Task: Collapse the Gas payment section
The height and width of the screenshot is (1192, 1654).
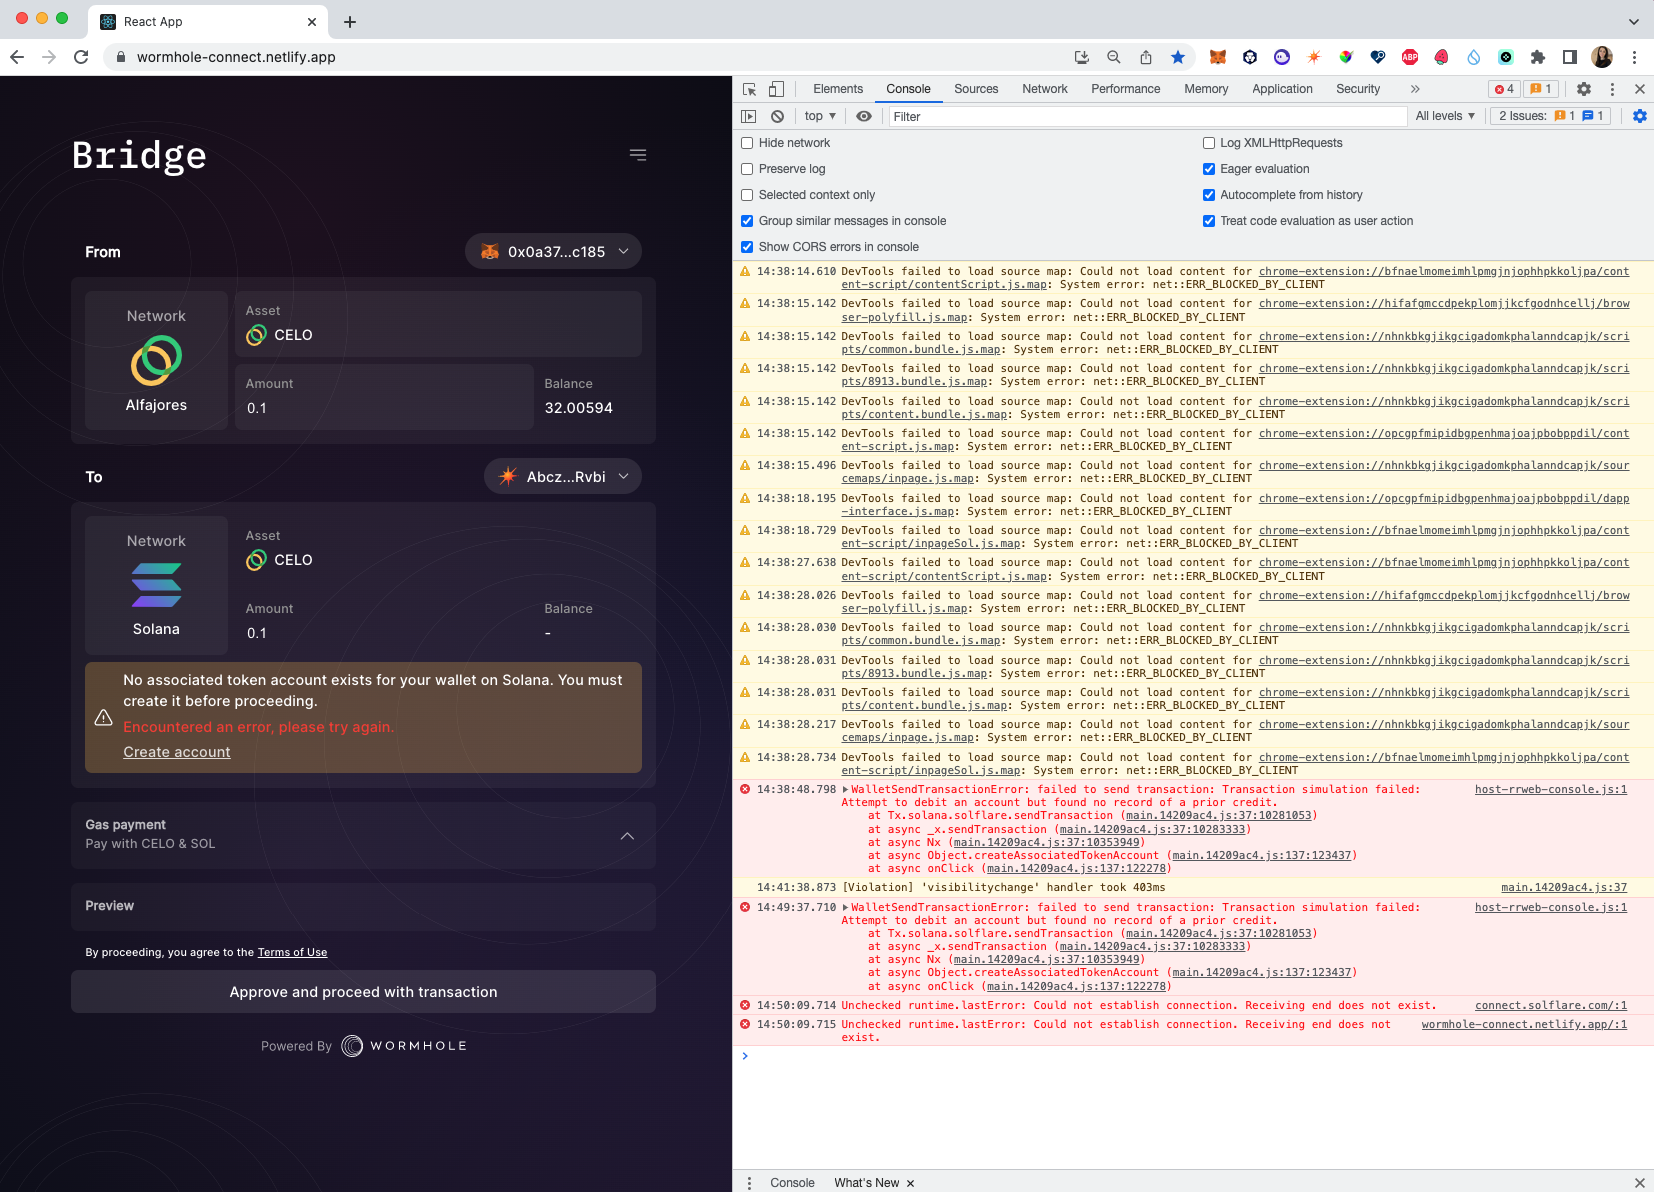Action: pyautogui.click(x=627, y=836)
